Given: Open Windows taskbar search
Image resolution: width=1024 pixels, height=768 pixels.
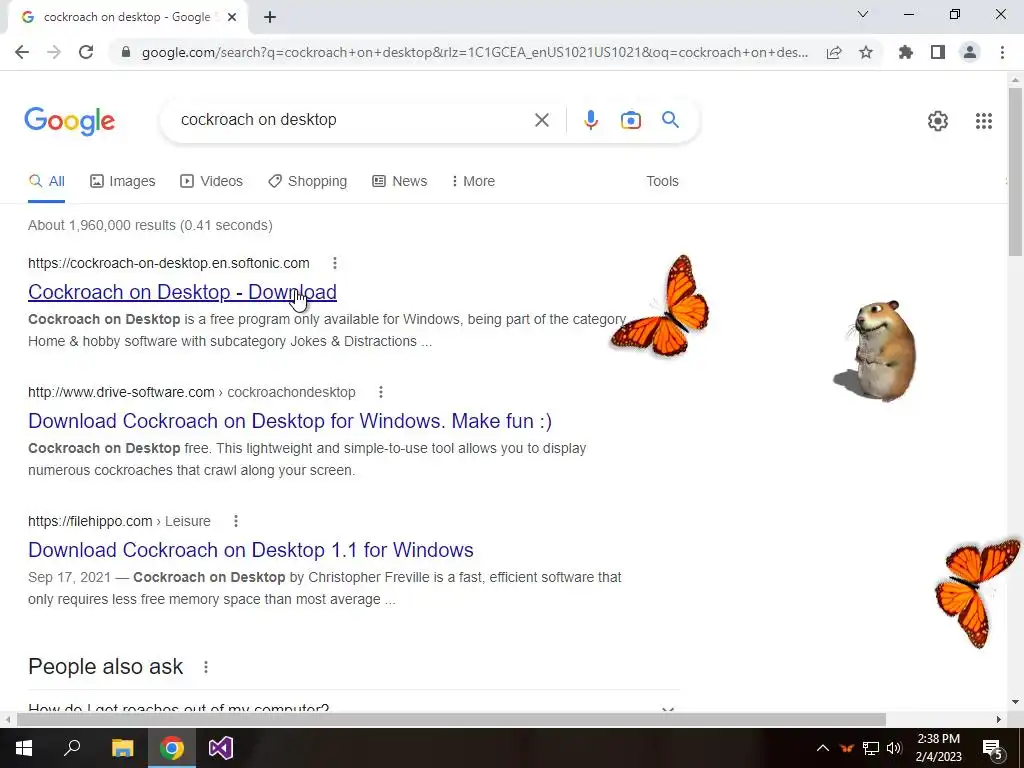Looking at the screenshot, I should [x=72, y=748].
